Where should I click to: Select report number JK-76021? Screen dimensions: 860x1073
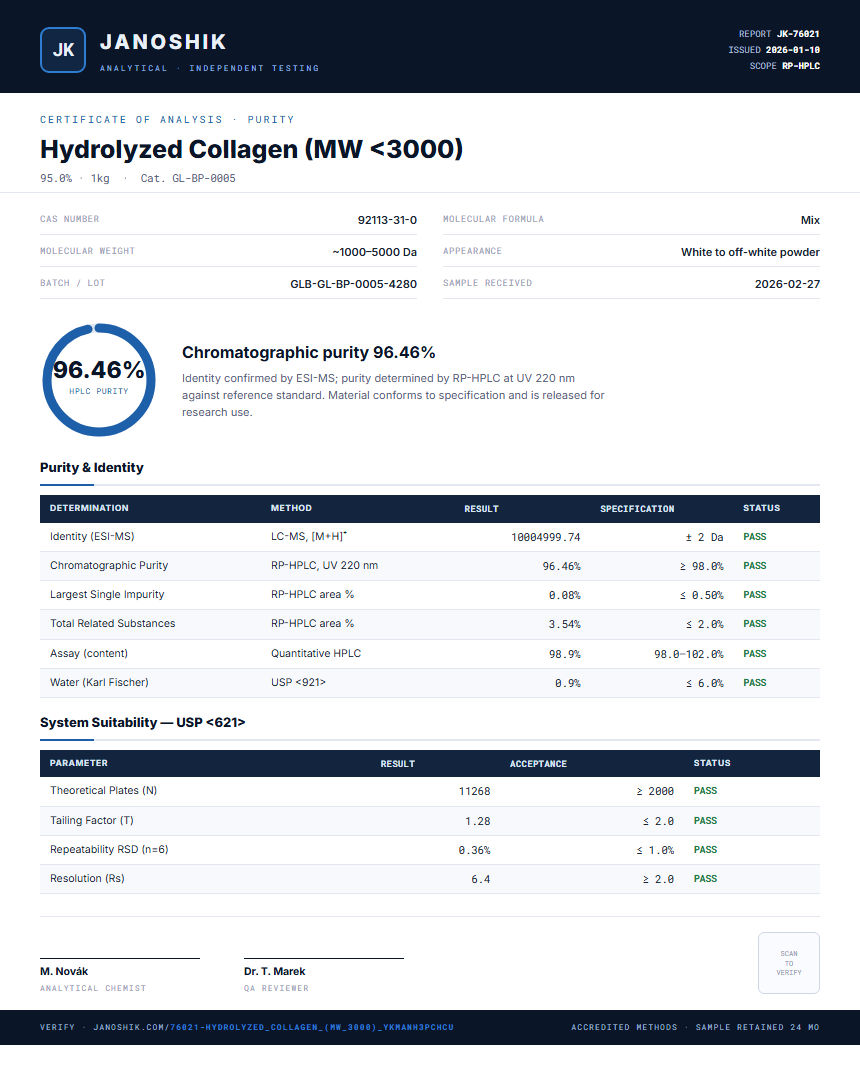[798, 34]
